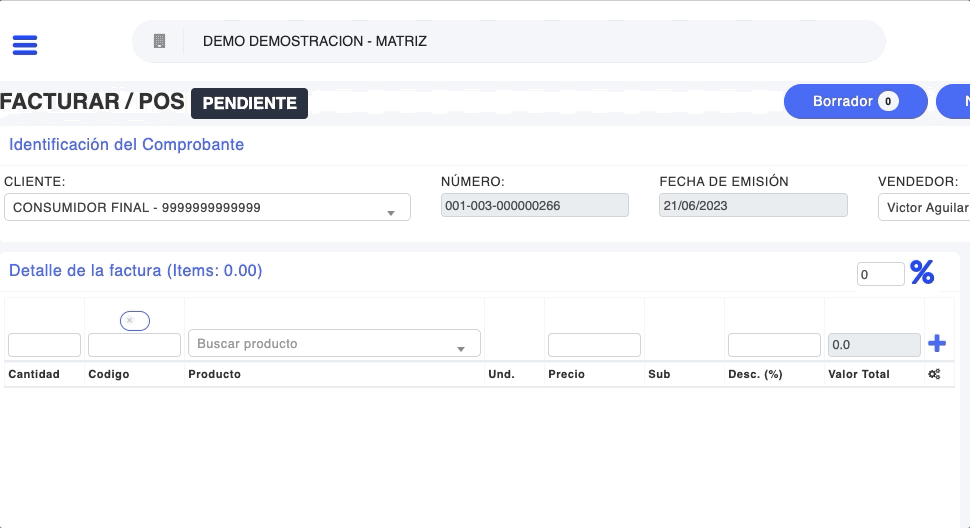The image size is (970, 528).
Task: Click the Número field 001-003-000000266
Action: pyautogui.click(x=534, y=205)
